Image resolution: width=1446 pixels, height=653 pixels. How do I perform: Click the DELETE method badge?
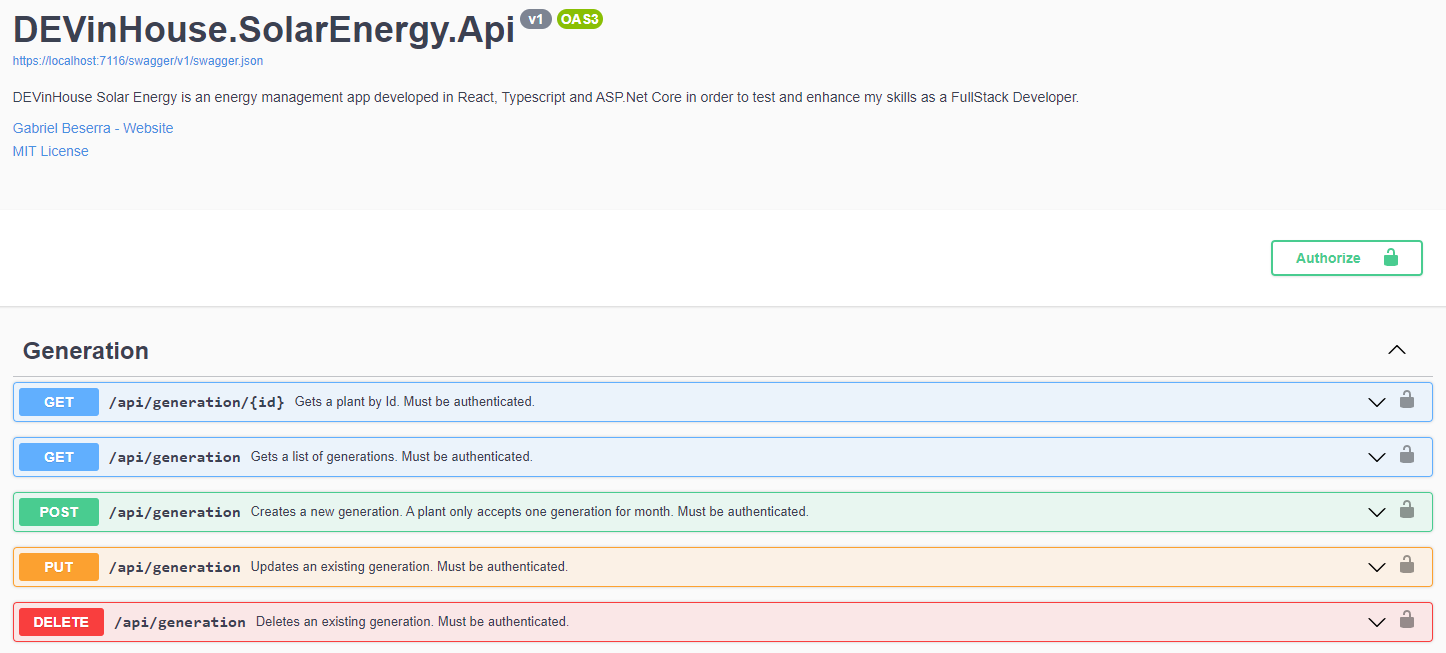tap(60, 621)
